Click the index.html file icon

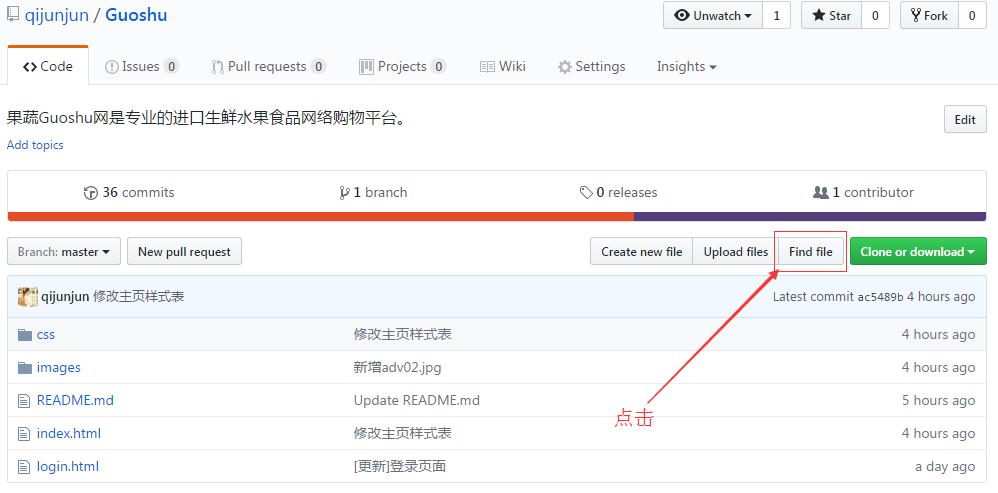coord(24,434)
